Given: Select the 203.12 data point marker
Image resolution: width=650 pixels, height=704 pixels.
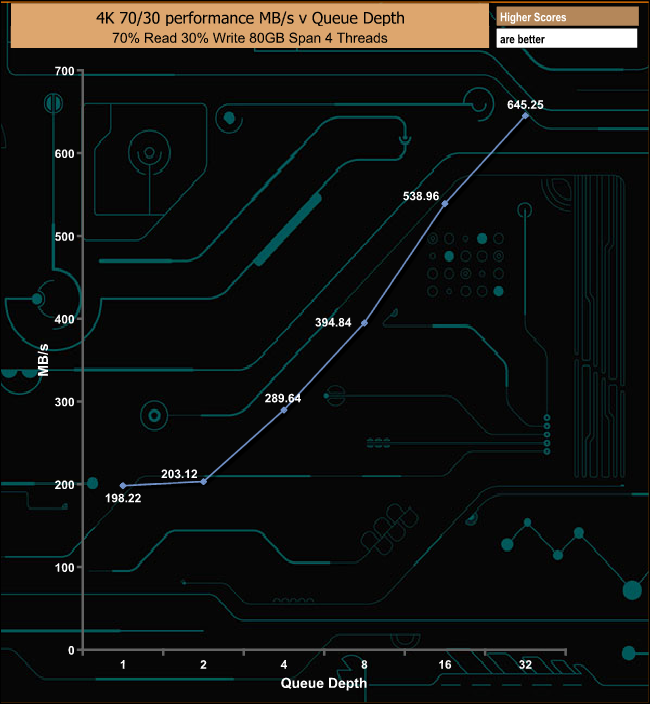Looking at the screenshot, I should tap(204, 482).
